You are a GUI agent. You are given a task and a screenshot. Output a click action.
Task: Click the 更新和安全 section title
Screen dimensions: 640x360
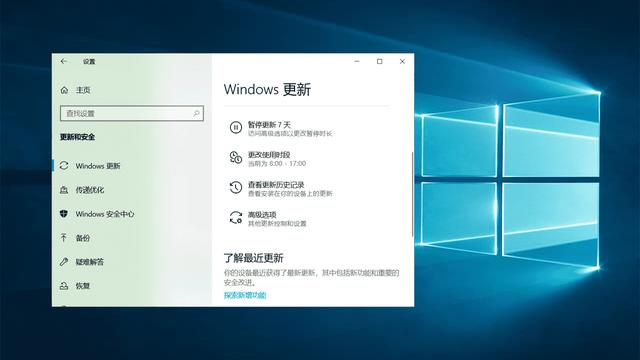(x=78, y=137)
